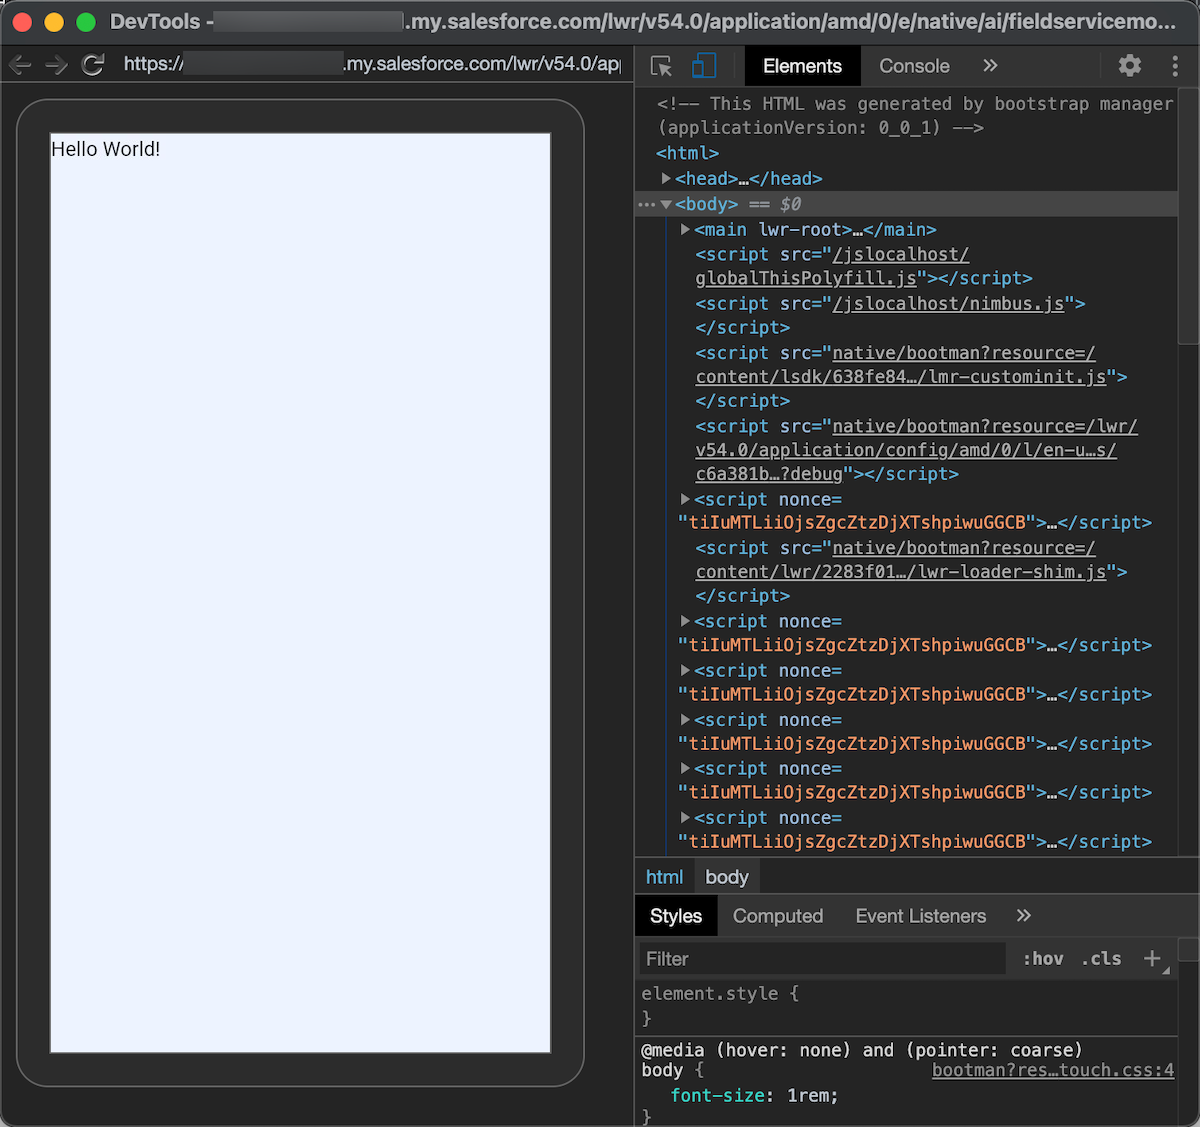The height and width of the screenshot is (1127, 1200).
Task: Open the more panel tabs chevron
Action: (x=989, y=66)
